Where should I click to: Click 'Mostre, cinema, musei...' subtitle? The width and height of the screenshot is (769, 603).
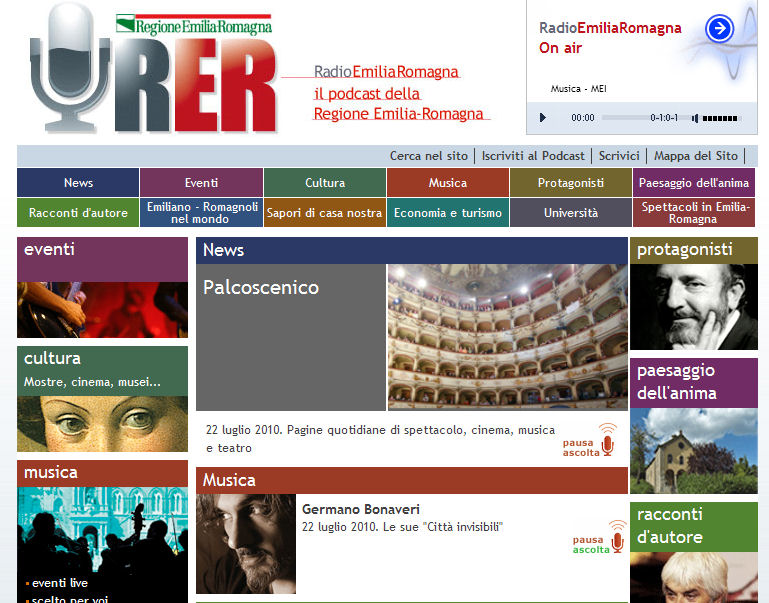92,382
